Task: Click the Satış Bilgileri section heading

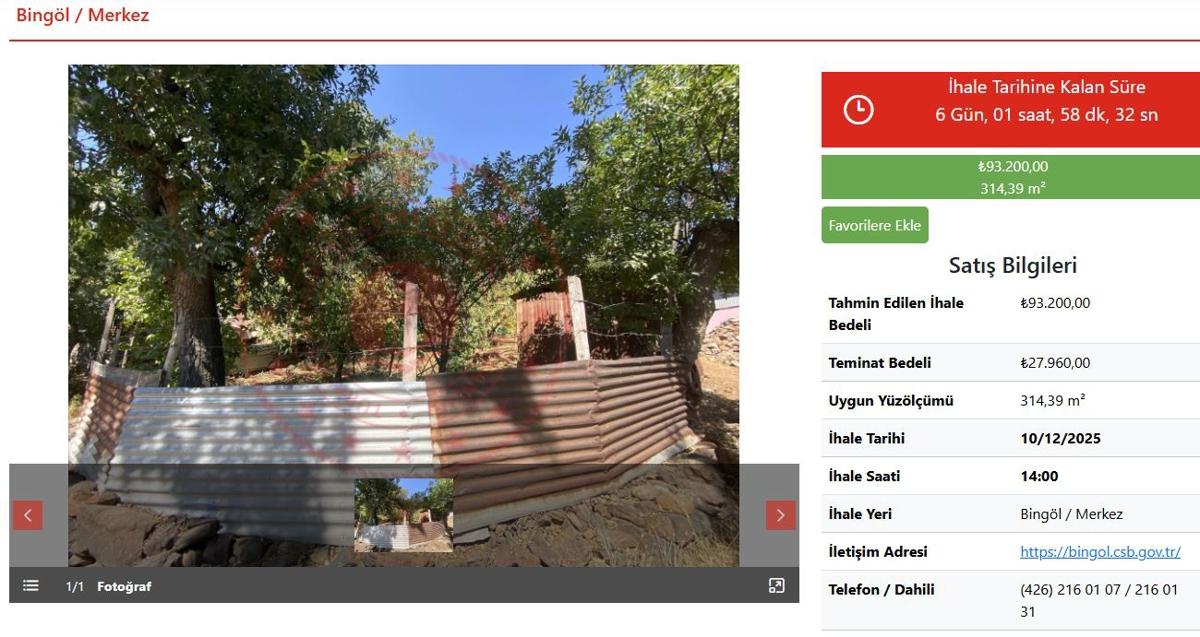Action: [1013, 266]
